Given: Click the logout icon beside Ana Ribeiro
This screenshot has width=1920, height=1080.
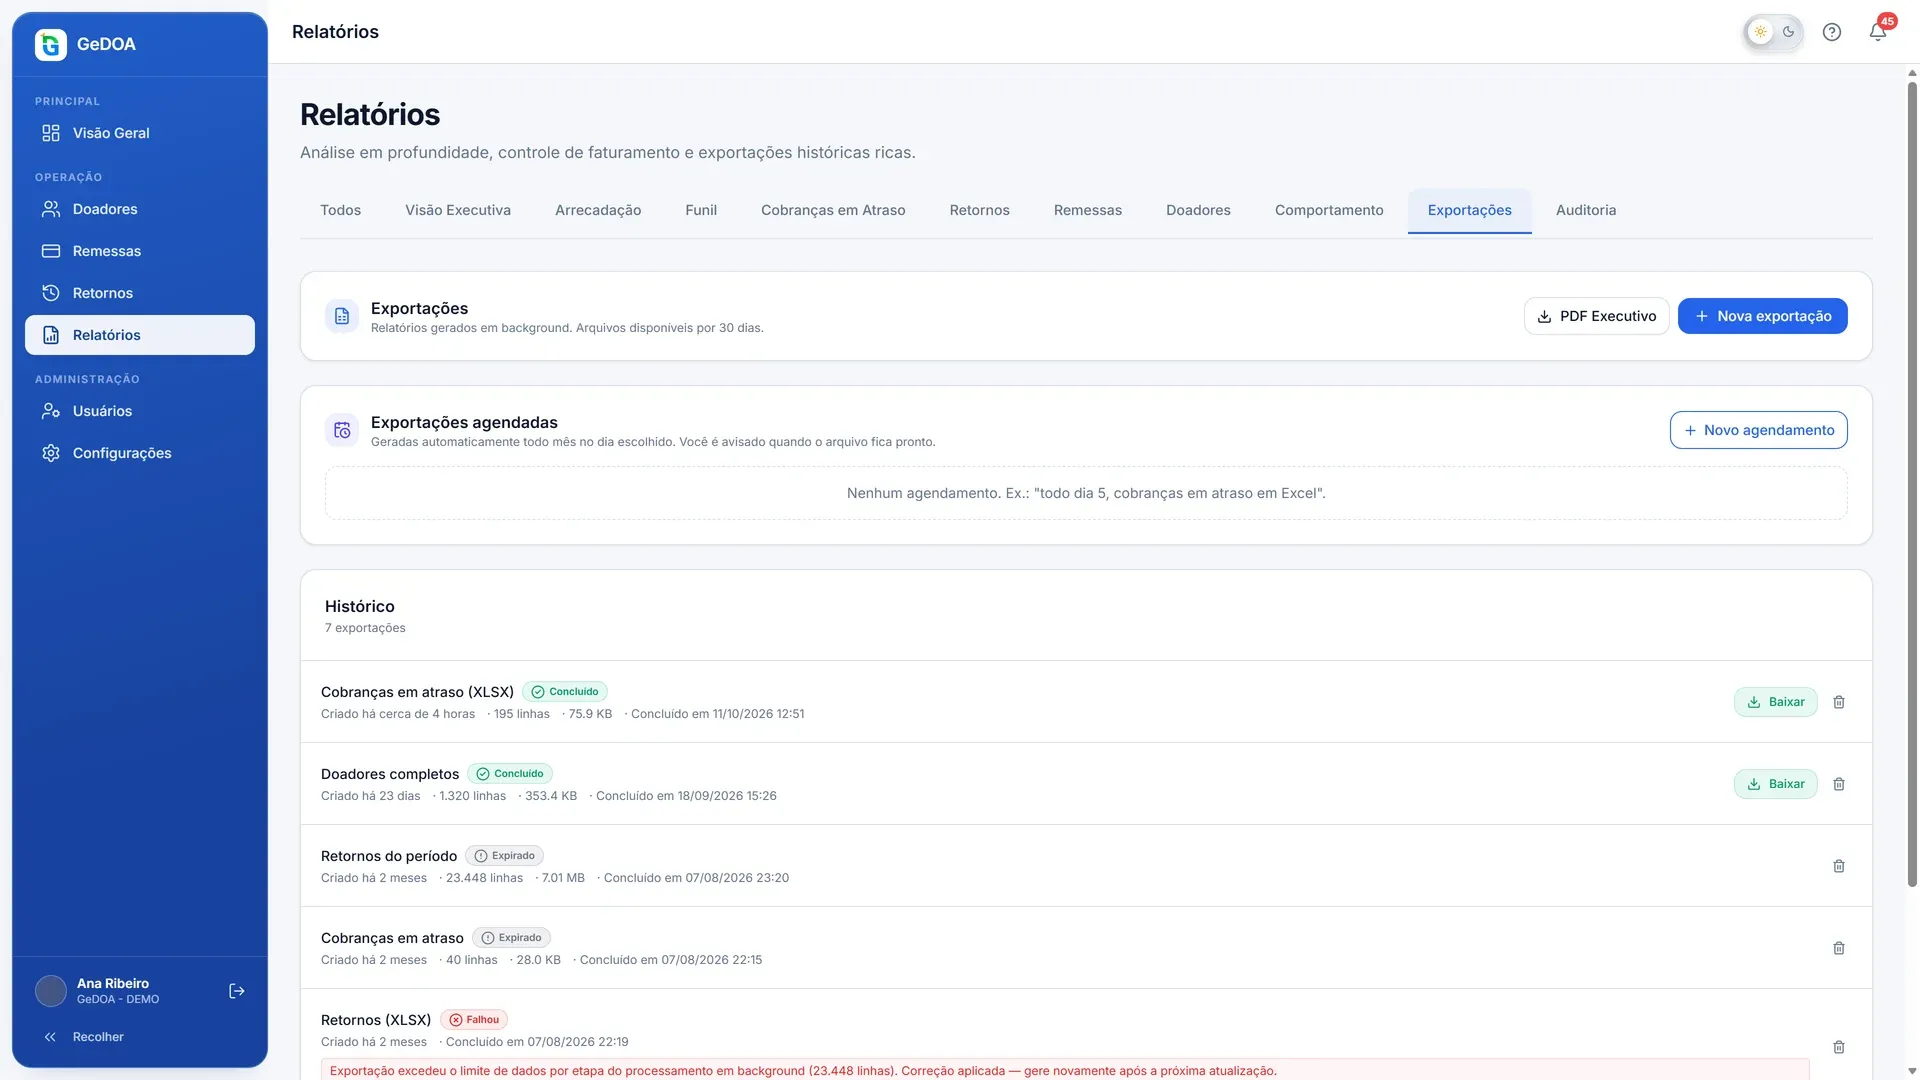Looking at the screenshot, I should (x=237, y=991).
